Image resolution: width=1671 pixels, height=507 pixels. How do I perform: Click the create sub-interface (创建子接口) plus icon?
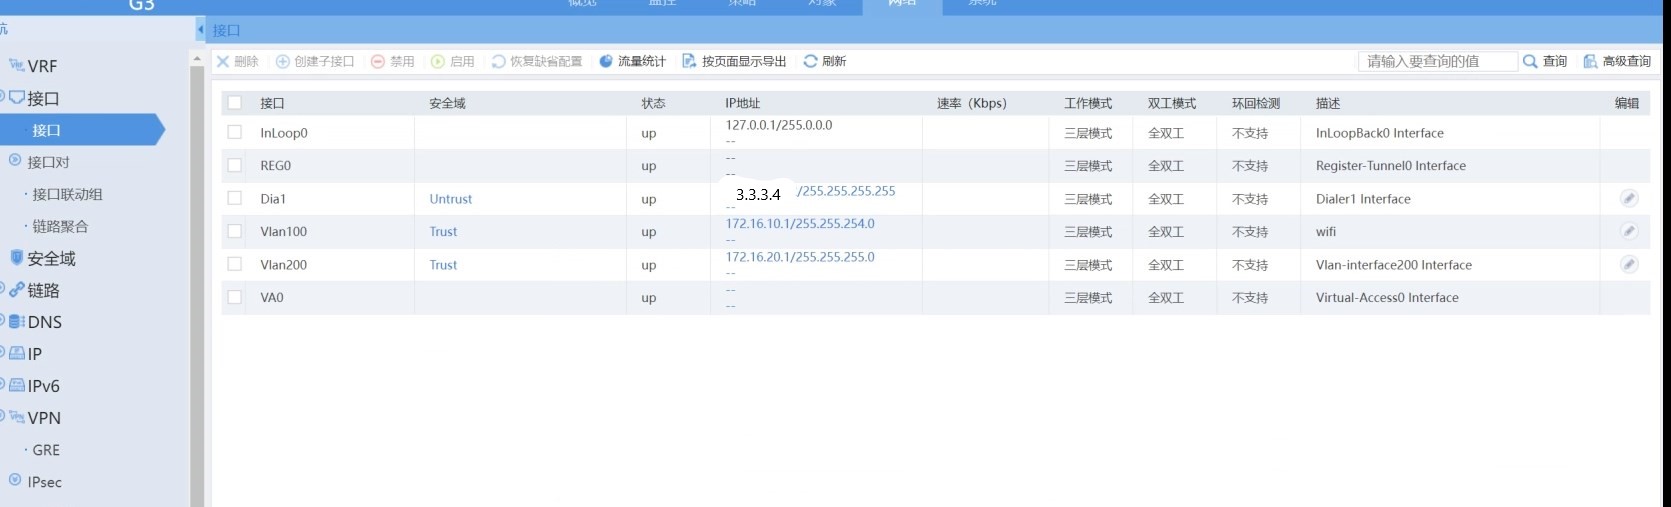click(x=283, y=61)
